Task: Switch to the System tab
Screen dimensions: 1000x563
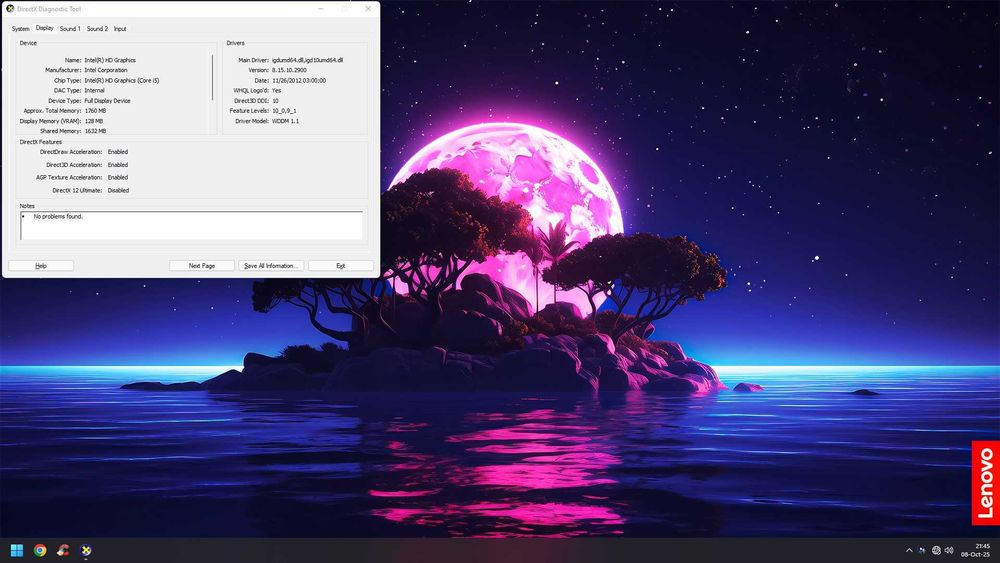Action: [20, 29]
